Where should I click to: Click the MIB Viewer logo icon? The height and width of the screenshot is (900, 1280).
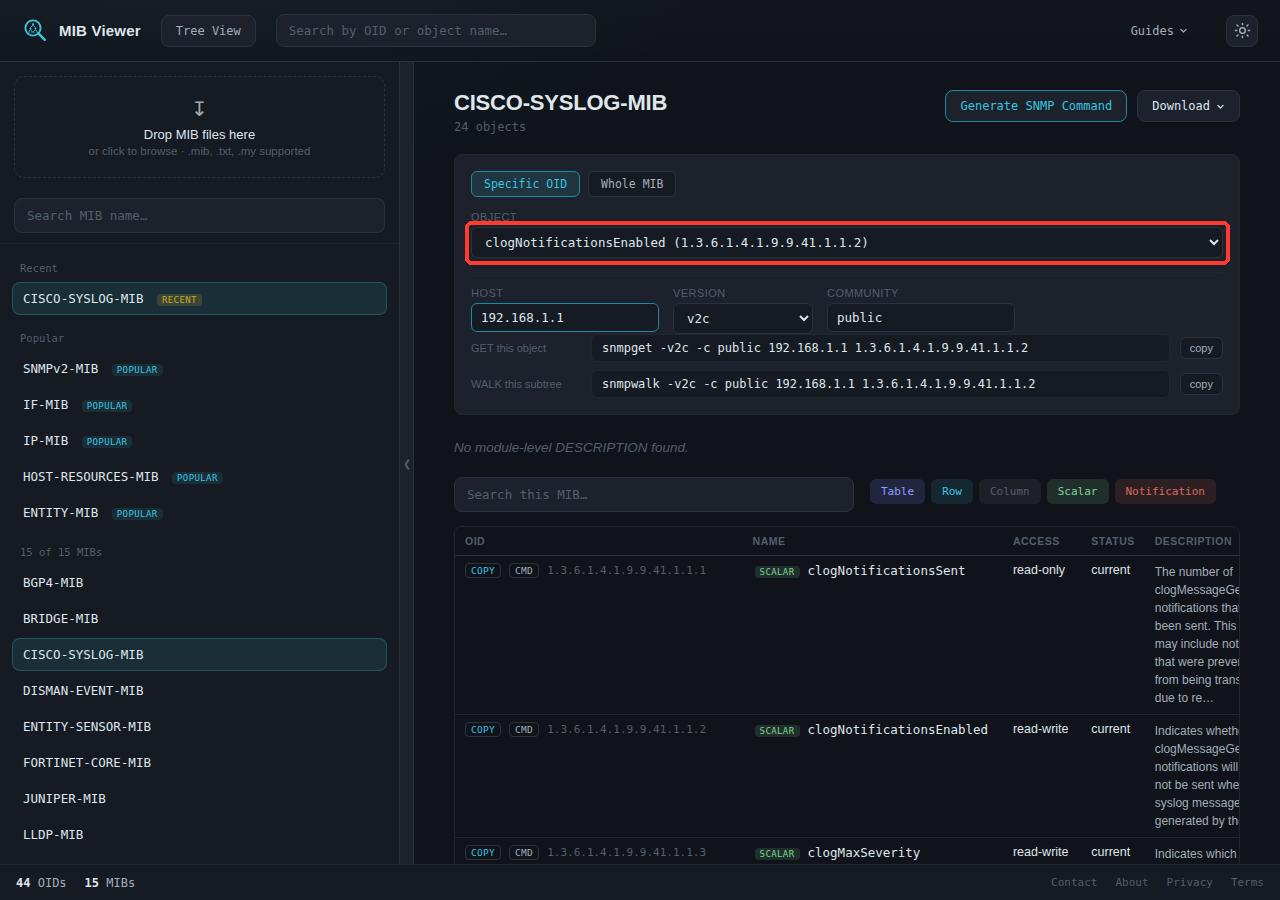pyautogui.click(x=35, y=30)
